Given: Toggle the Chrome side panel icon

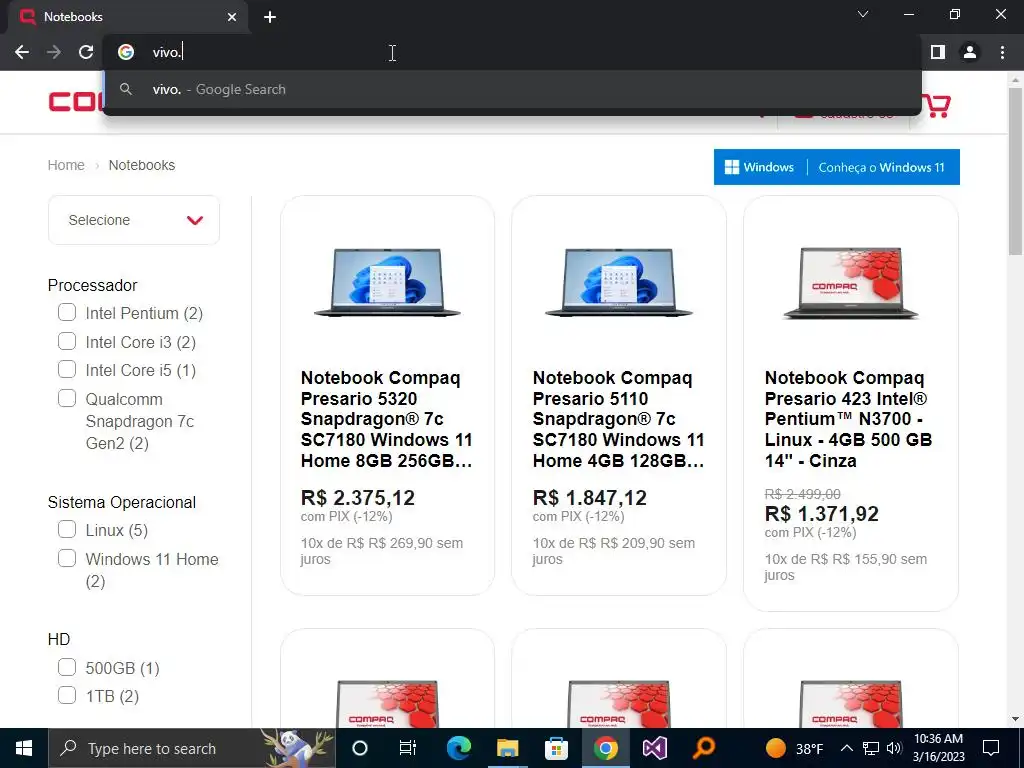Looking at the screenshot, I should pyautogui.click(x=938, y=52).
